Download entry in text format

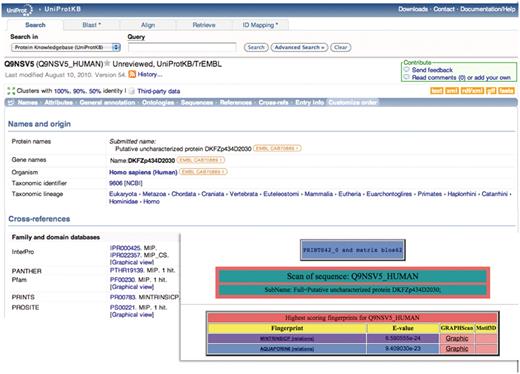pos(436,91)
